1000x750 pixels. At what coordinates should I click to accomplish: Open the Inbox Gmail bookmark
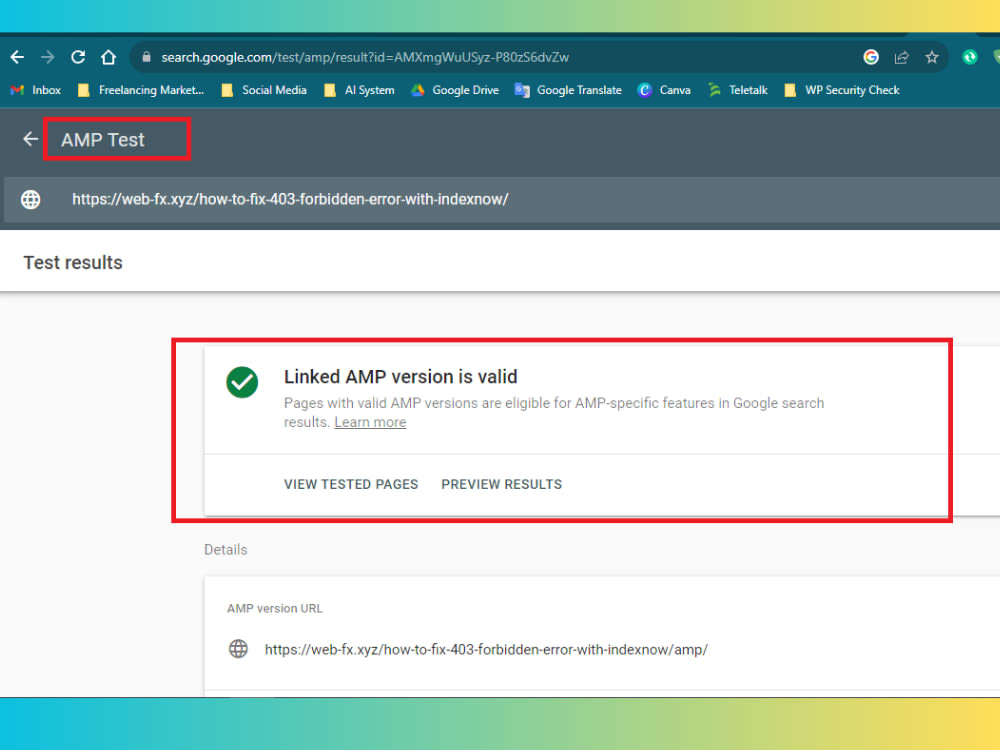[36, 90]
